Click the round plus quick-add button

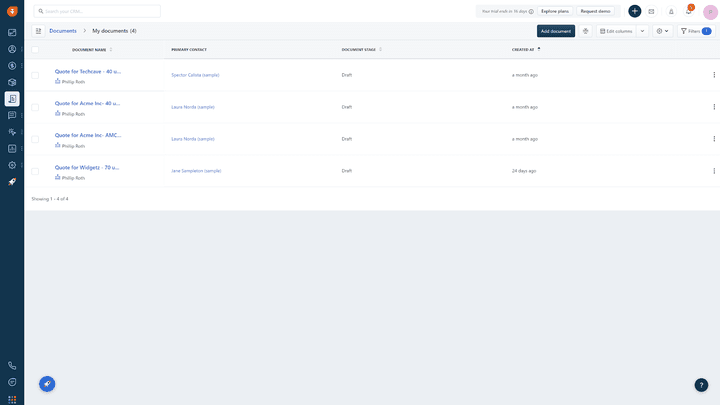tap(635, 11)
